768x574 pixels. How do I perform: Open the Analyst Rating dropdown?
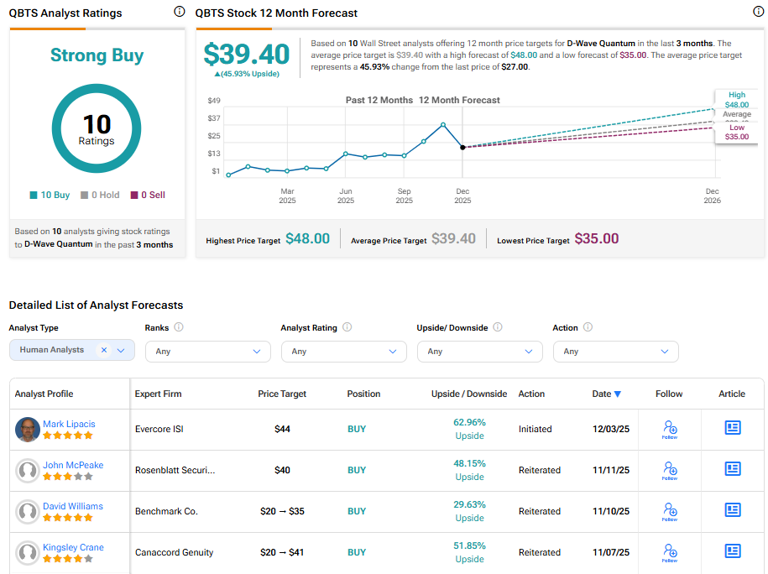[x=343, y=351]
